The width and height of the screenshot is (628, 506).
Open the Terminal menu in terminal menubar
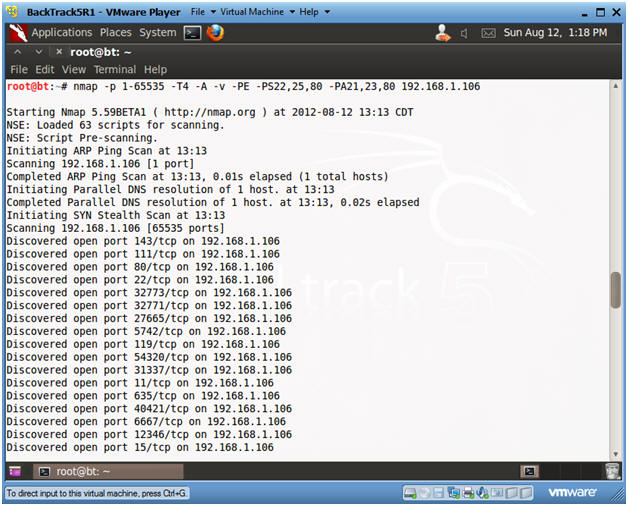coord(115,70)
